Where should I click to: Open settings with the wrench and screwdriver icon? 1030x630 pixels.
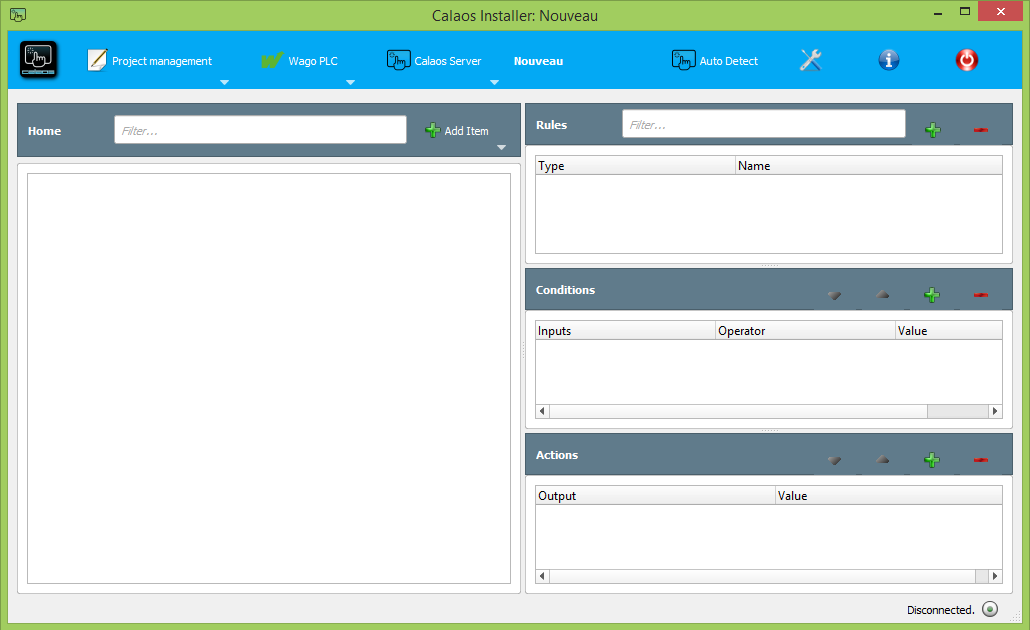(811, 60)
